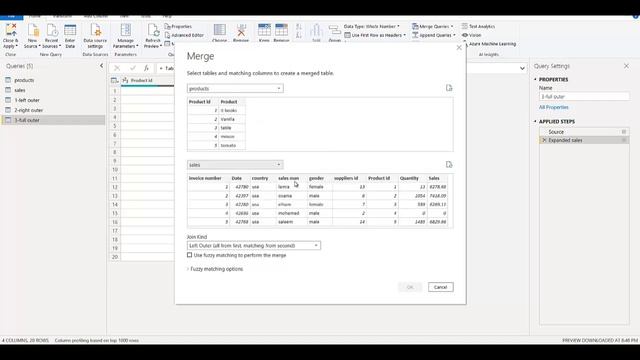Open the Vision AI insight

point(472,36)
